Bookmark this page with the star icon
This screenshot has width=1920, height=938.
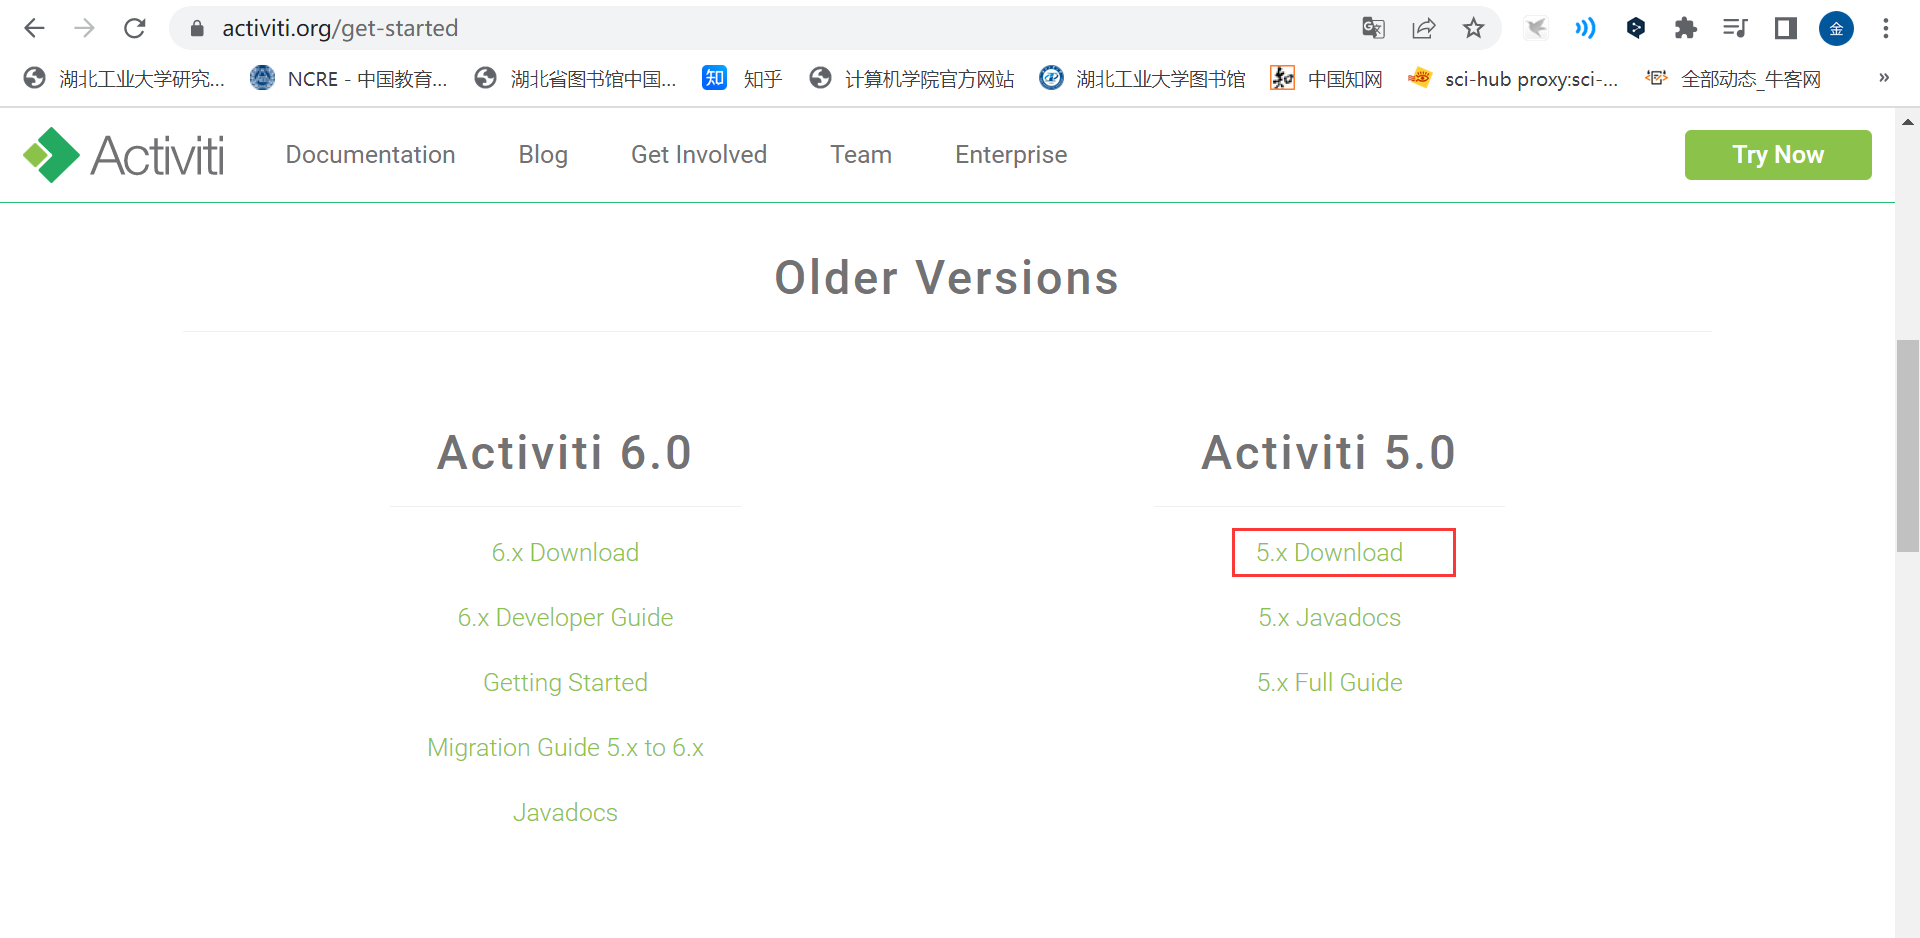(x=1473, y=28)
